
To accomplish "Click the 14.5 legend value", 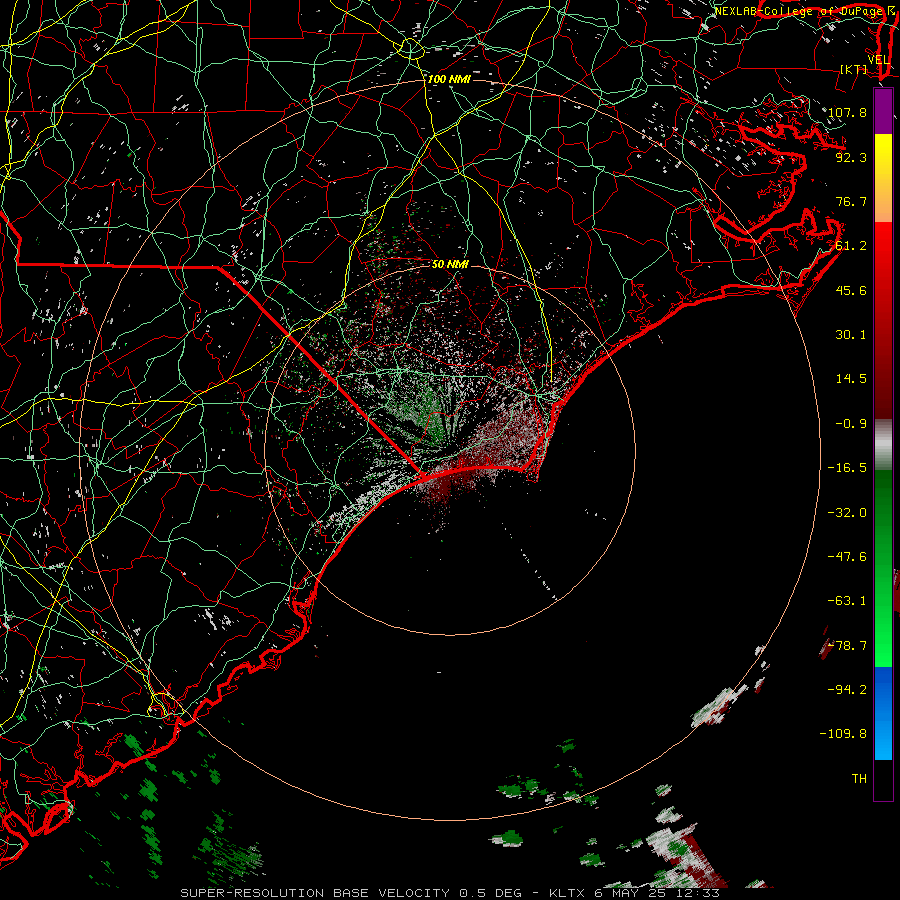I will click(x=851, y=379).
